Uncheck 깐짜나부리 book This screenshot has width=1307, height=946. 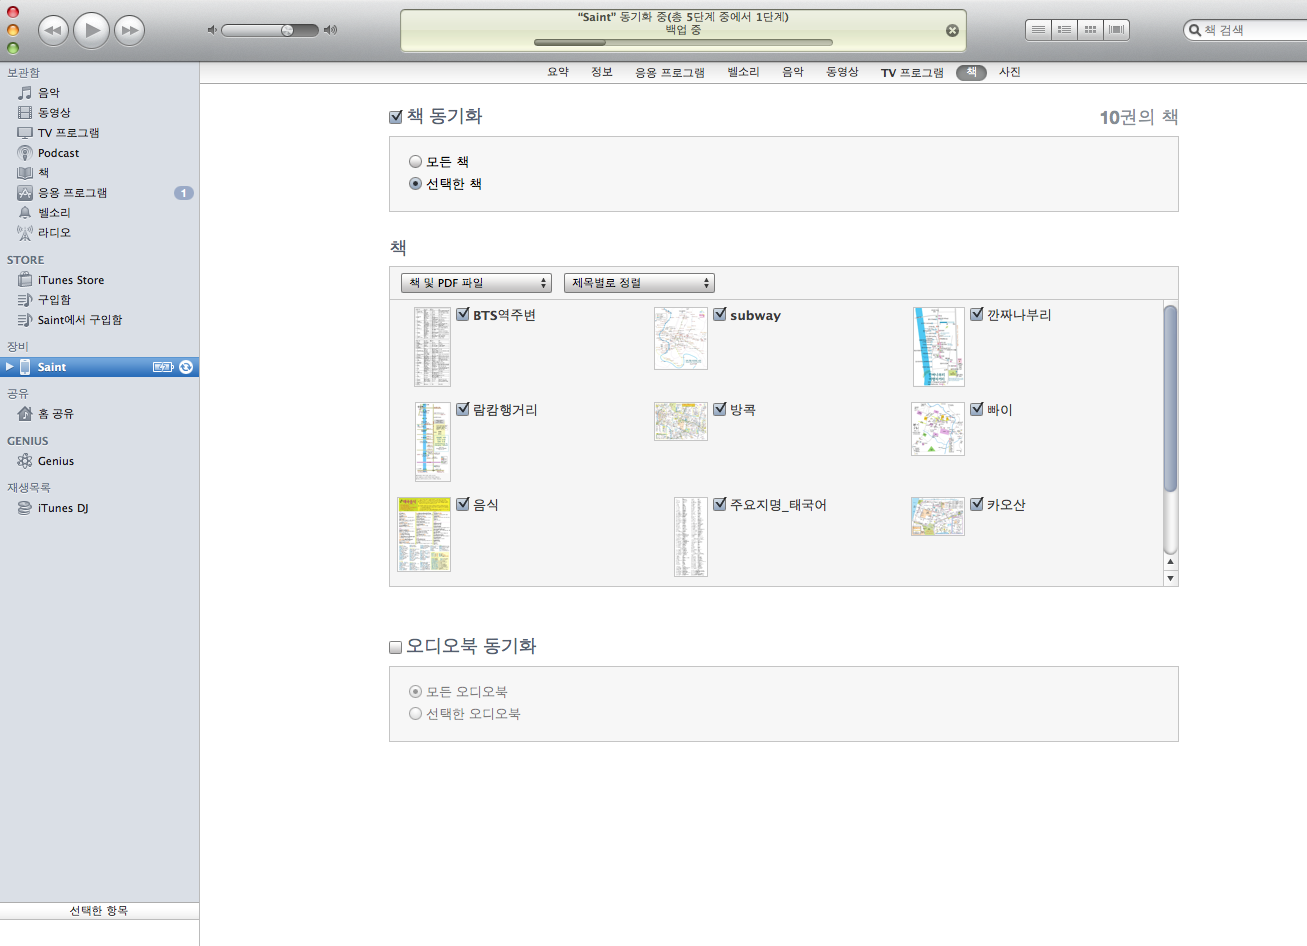[x=977, y=314]
